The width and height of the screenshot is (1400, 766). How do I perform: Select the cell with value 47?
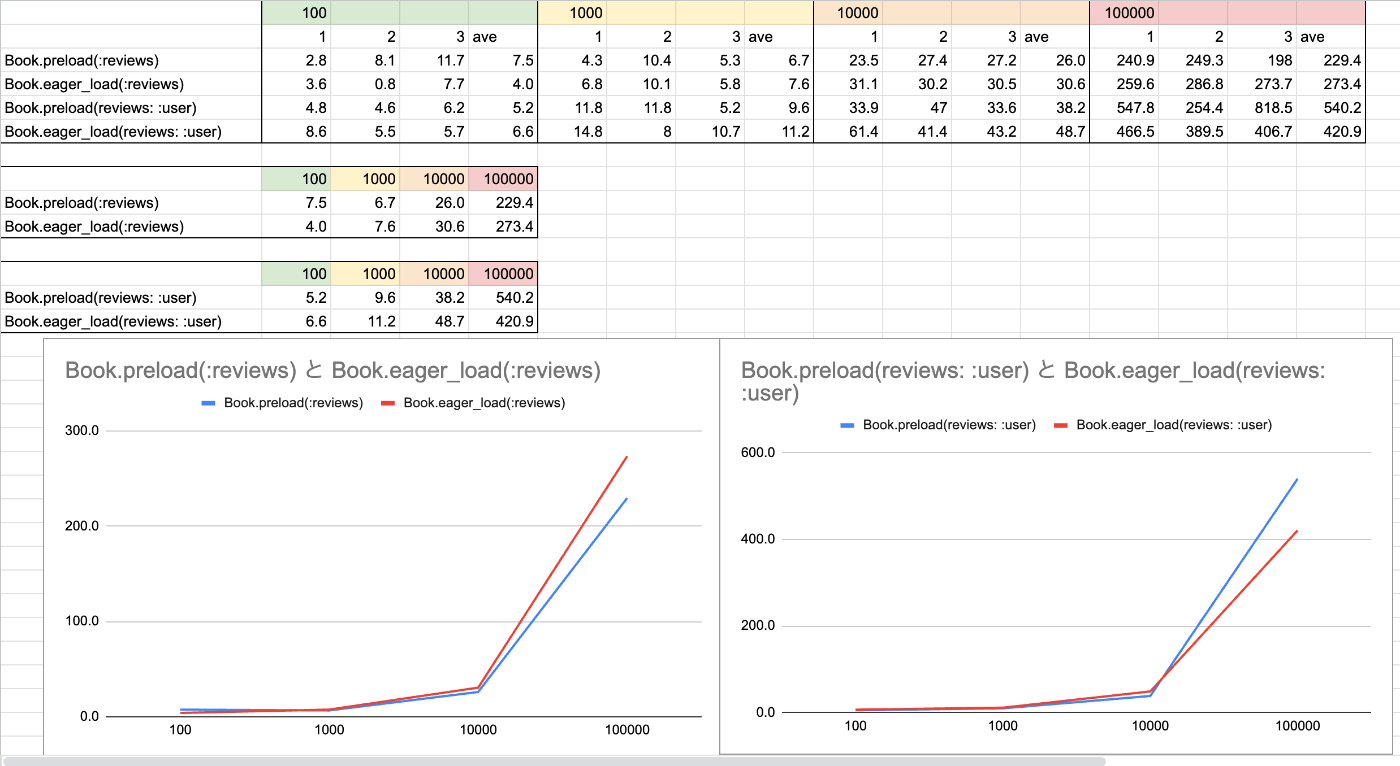[916, 108]
